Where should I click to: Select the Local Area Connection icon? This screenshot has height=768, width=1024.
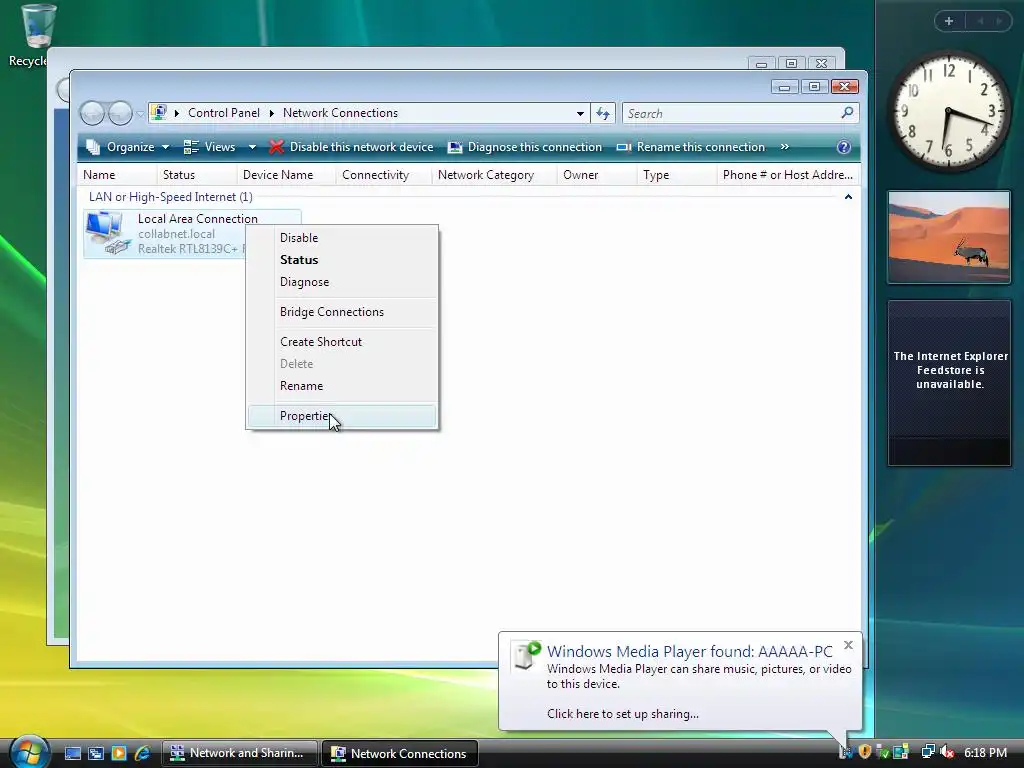pos(106,233)
